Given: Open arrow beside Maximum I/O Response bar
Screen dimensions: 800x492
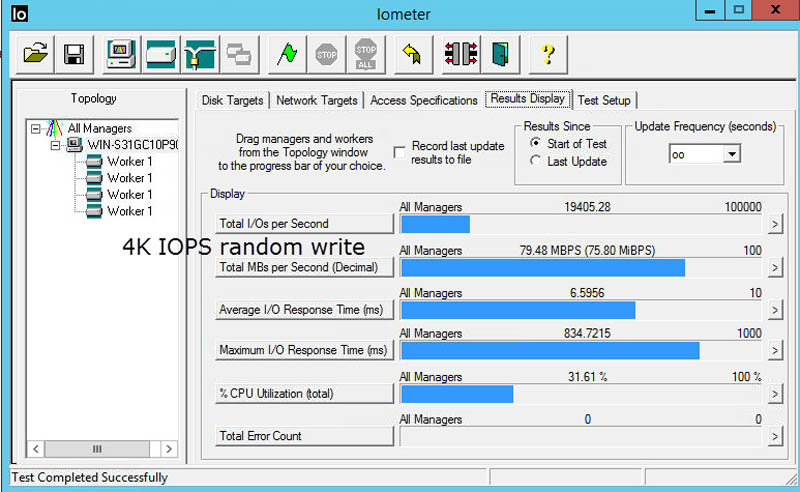Looking at the screenshot, I should [x=775, y=350].
